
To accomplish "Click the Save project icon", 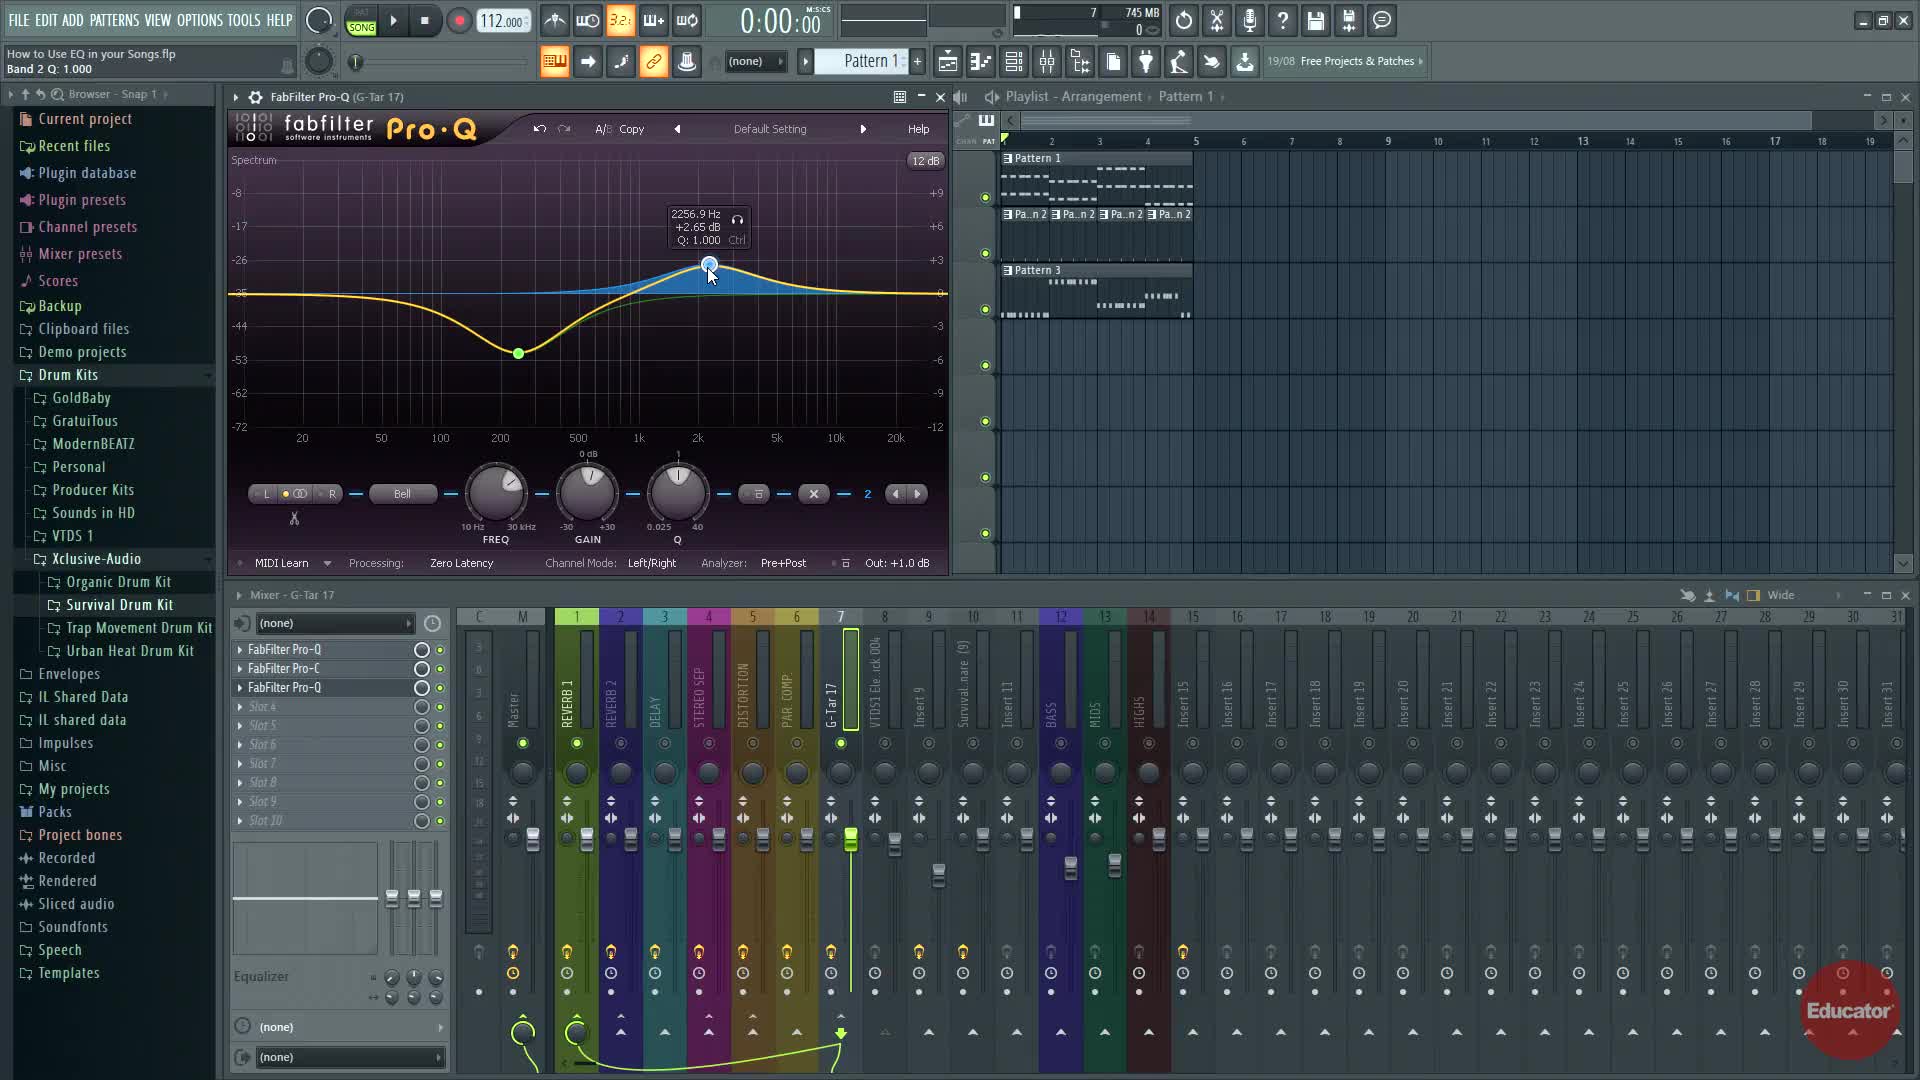I will point(1316,21).
